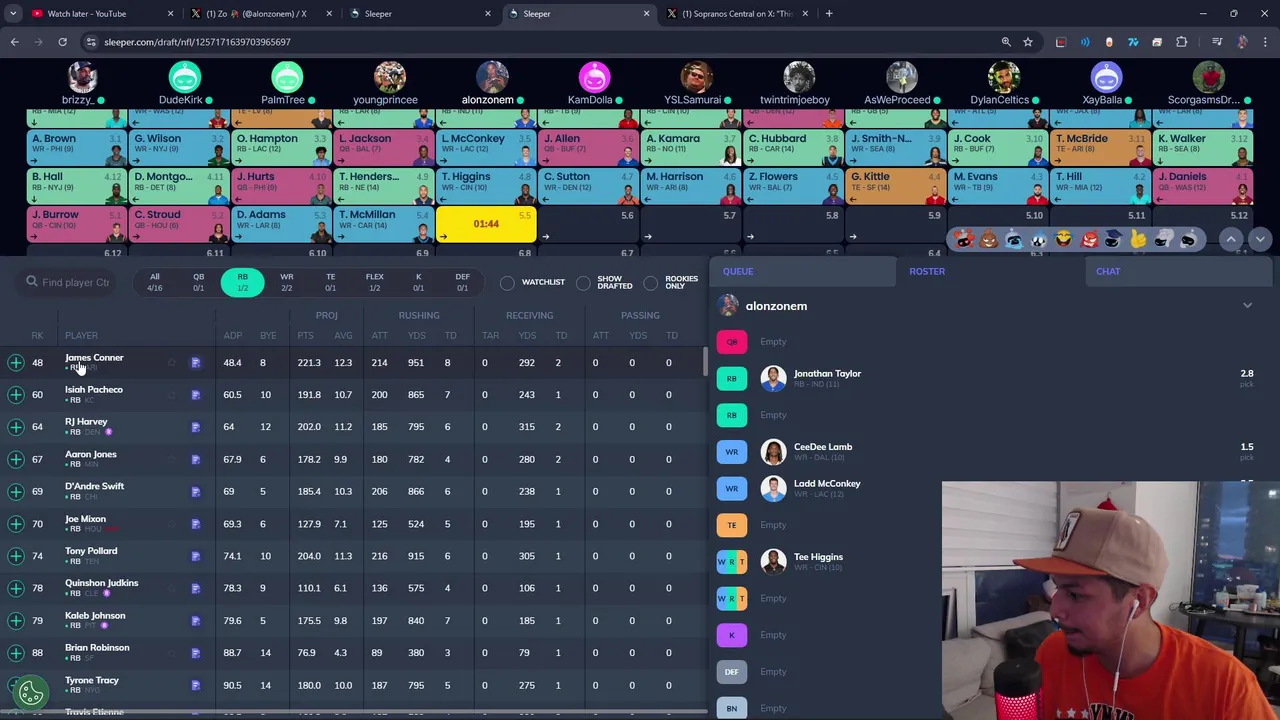Toggle Show Drafted filter

point(584,283)
